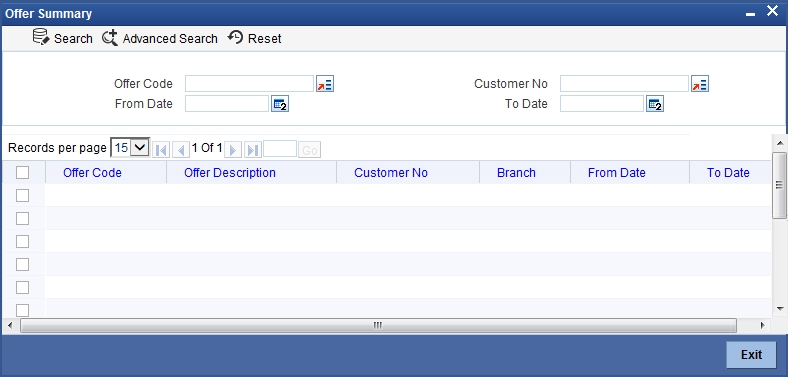Sort by Branch column header
788x377 pixels.
[x=516, y=172]
